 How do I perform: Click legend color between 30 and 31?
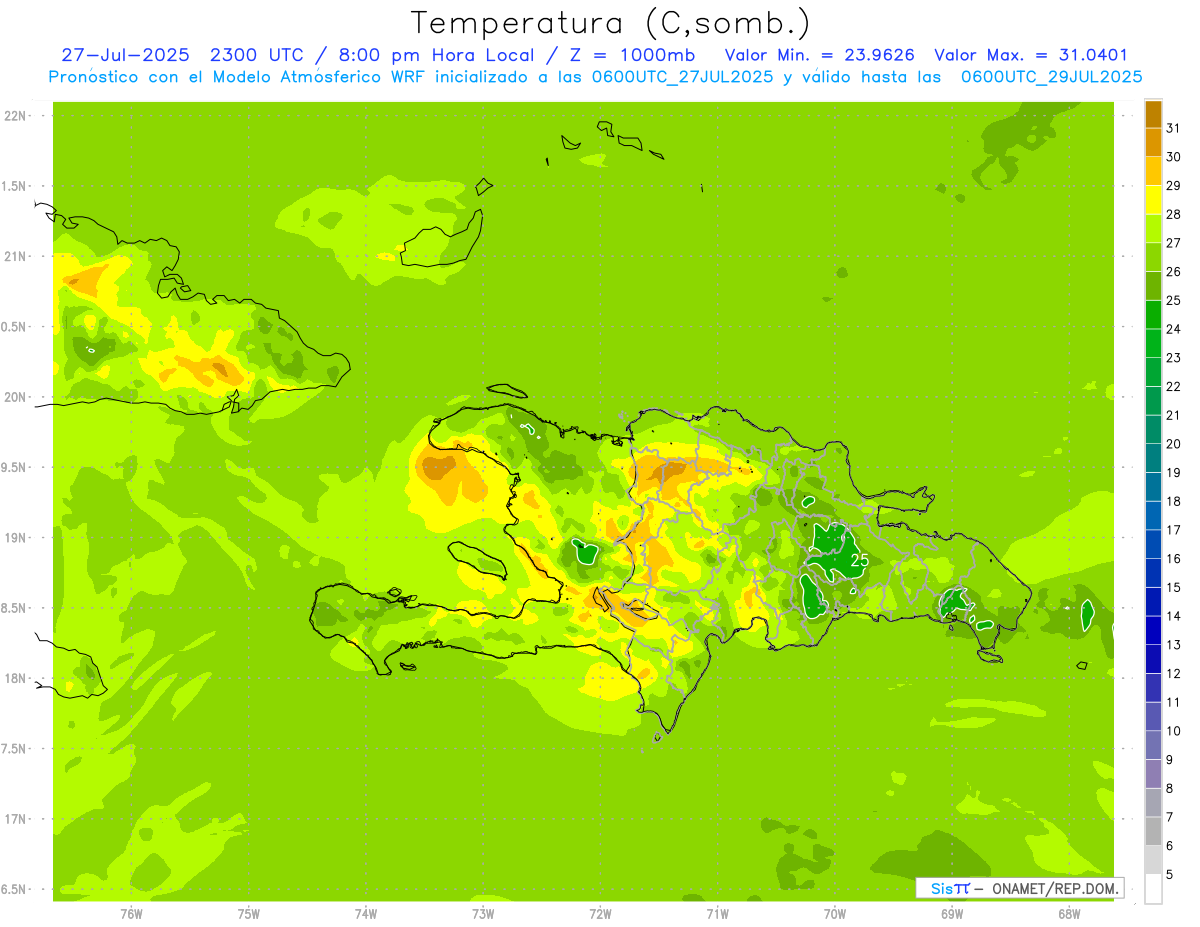[1153, 142]
